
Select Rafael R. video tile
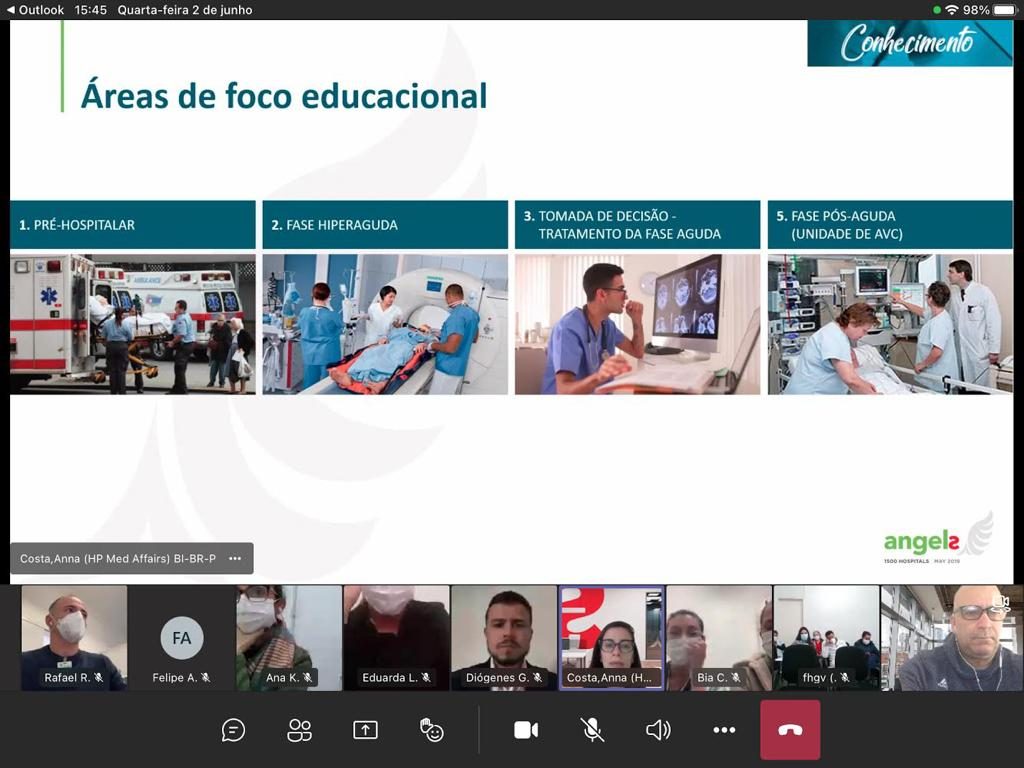pyautogui.click(x=74, y=637)
